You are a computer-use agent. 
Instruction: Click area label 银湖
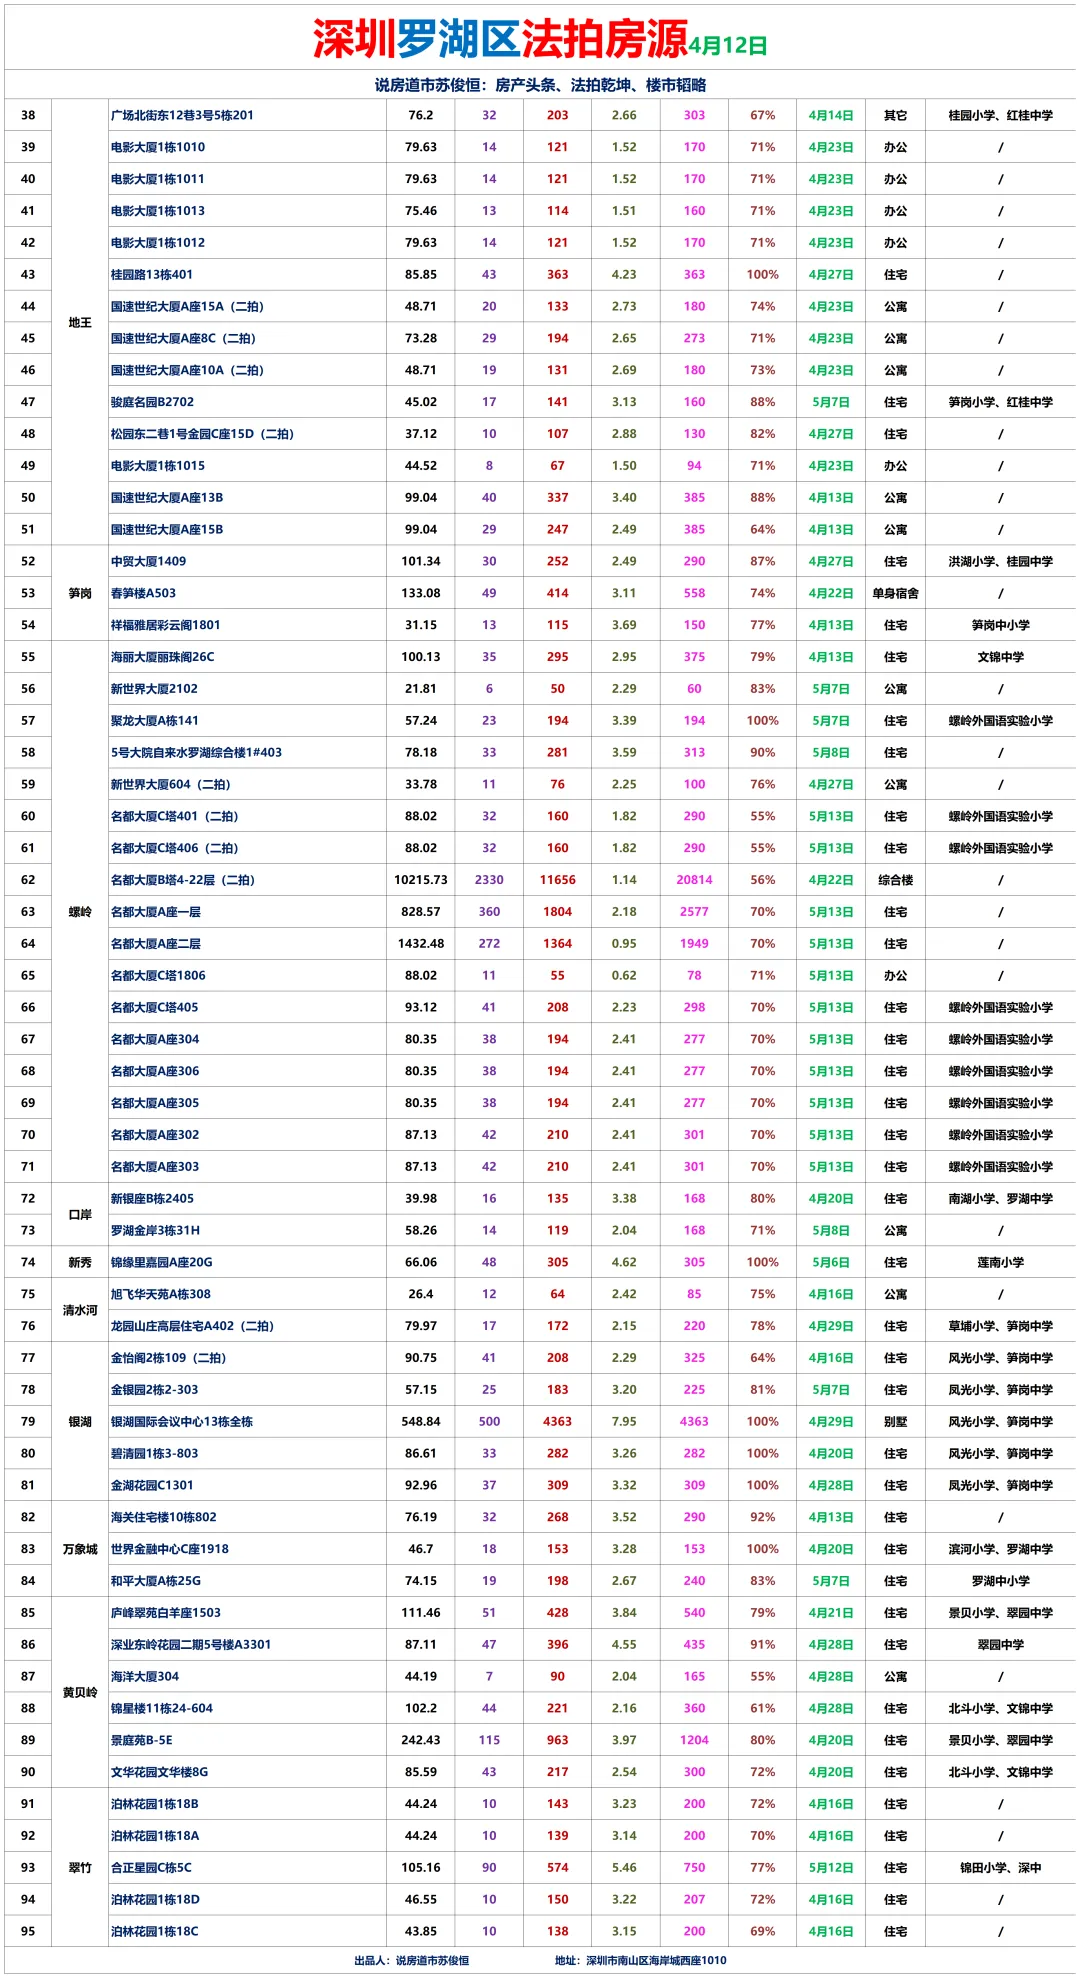click(80, 1422)
